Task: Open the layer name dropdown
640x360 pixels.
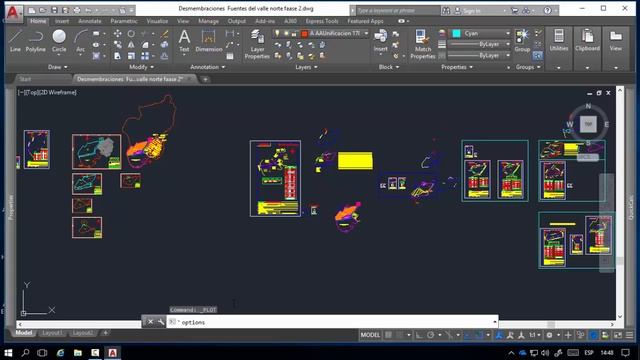Action: tap(366, 33)
